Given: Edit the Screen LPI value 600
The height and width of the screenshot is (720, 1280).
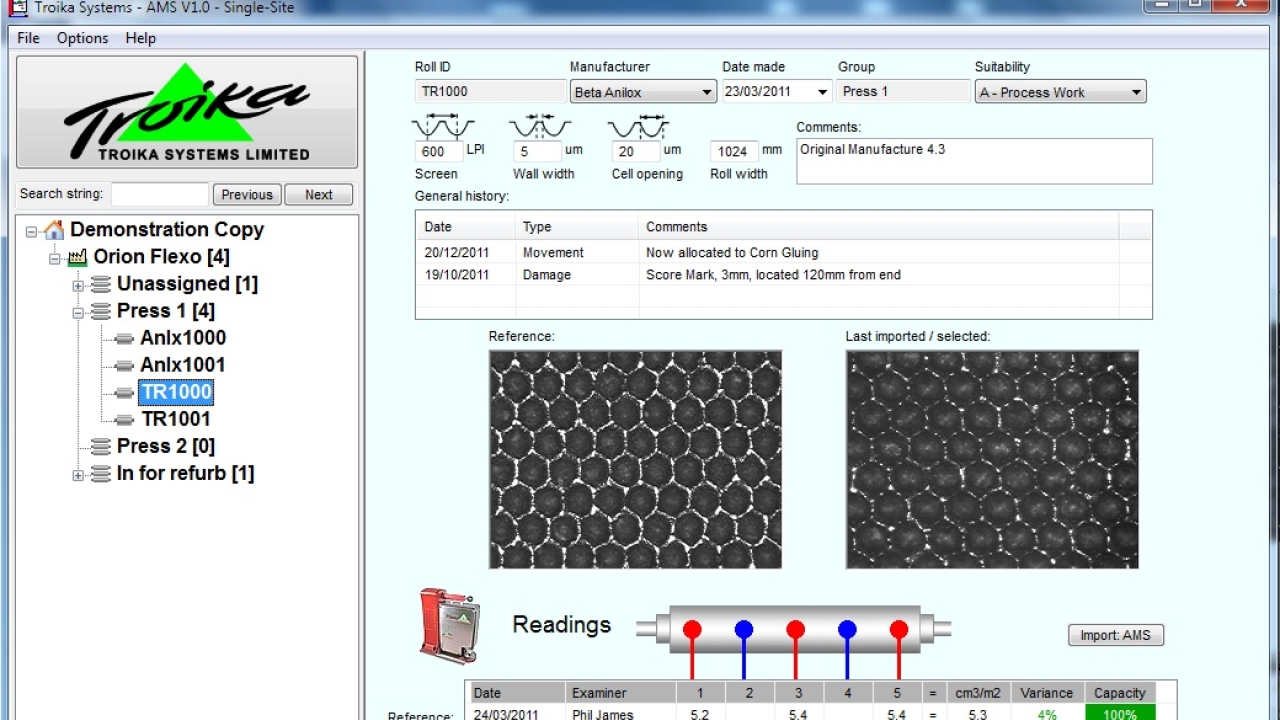Looking at the screenshot, I should point(439,152).
